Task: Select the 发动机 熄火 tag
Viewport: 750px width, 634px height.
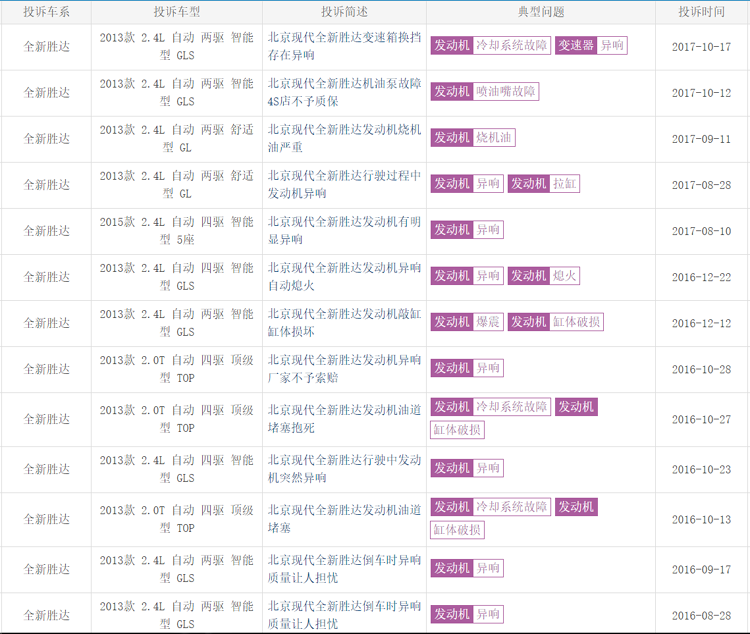Action: click(x=544, y=276)
